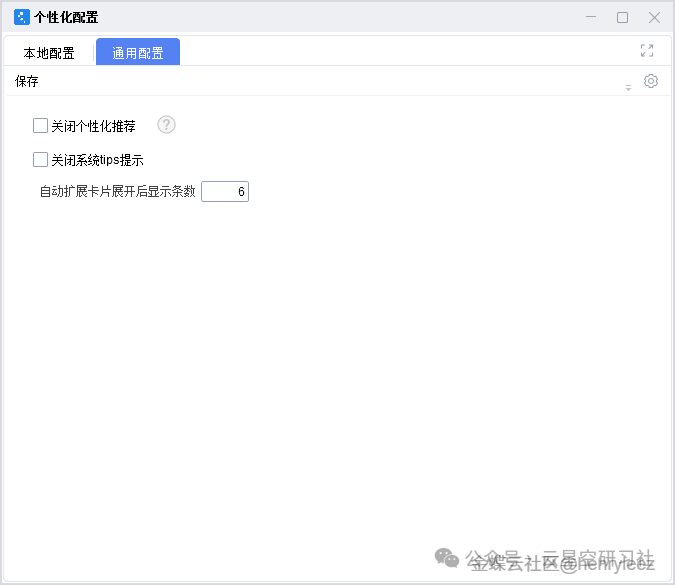Focus the display count field showing 6

tap(225, 191)
